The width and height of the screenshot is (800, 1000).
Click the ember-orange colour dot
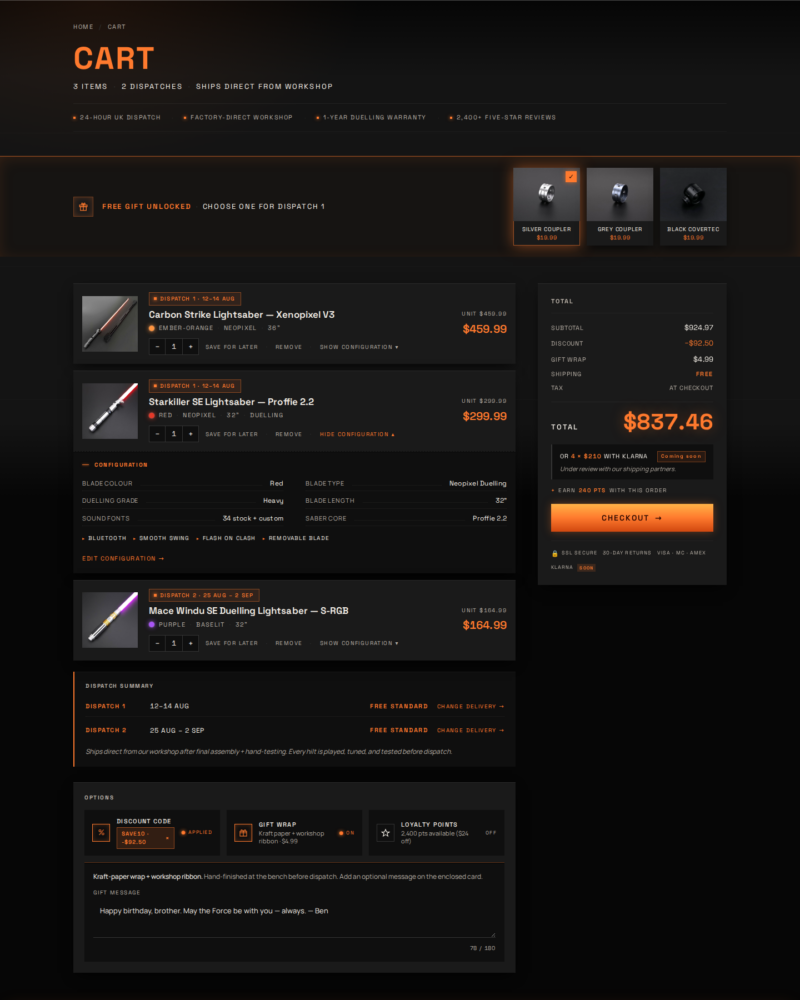pos(152,328)
